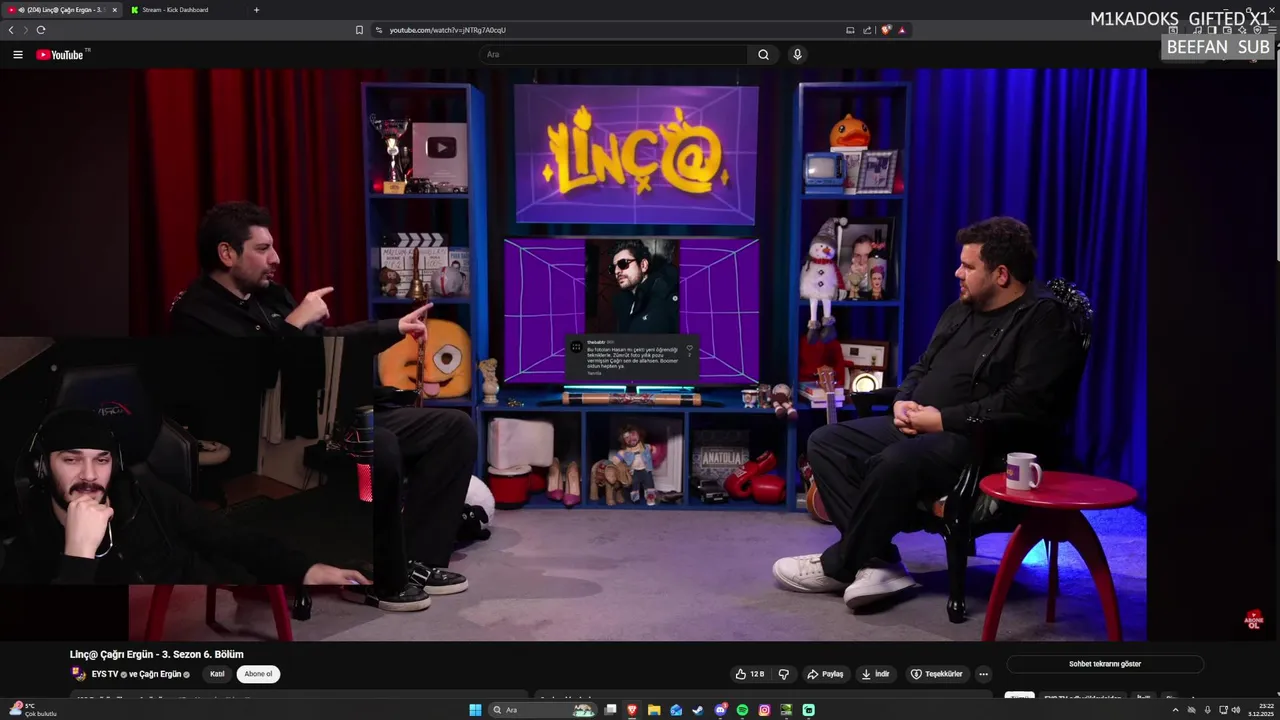Open the YouTube hamburger guide menu
This screenshot has height=720, width=1280.
click(x=17, y=55)
